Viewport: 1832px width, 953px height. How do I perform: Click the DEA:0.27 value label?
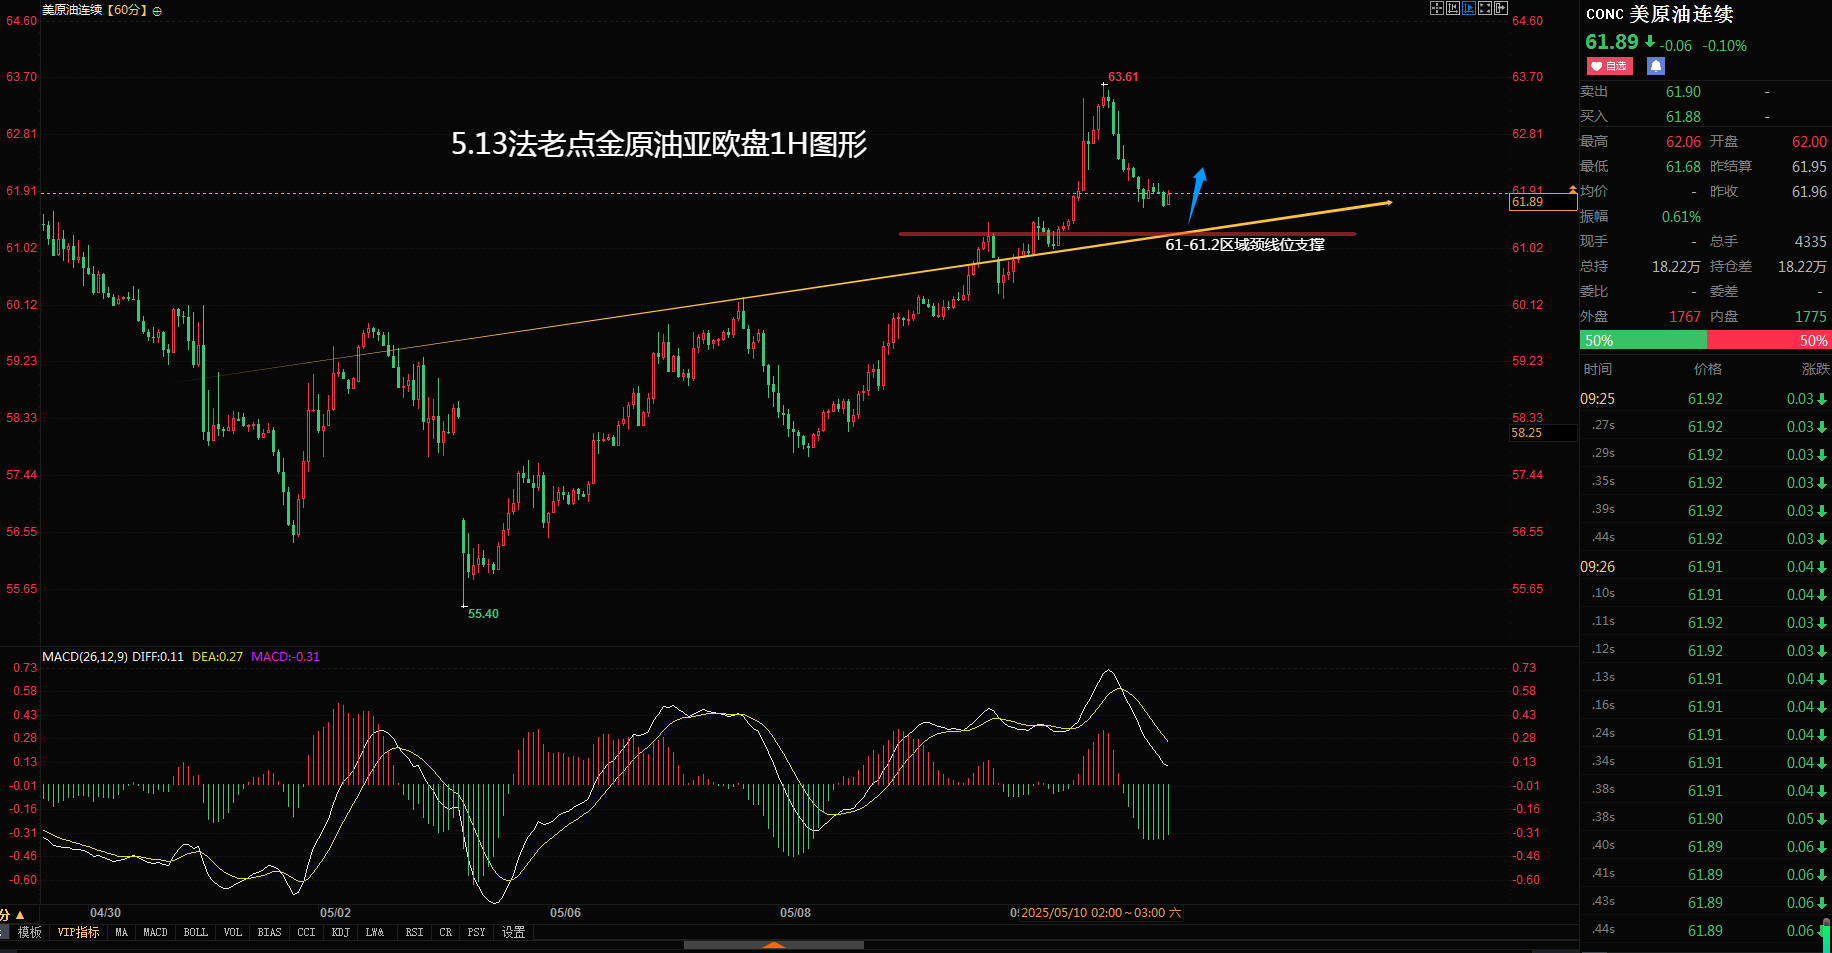tap(217, 657)
